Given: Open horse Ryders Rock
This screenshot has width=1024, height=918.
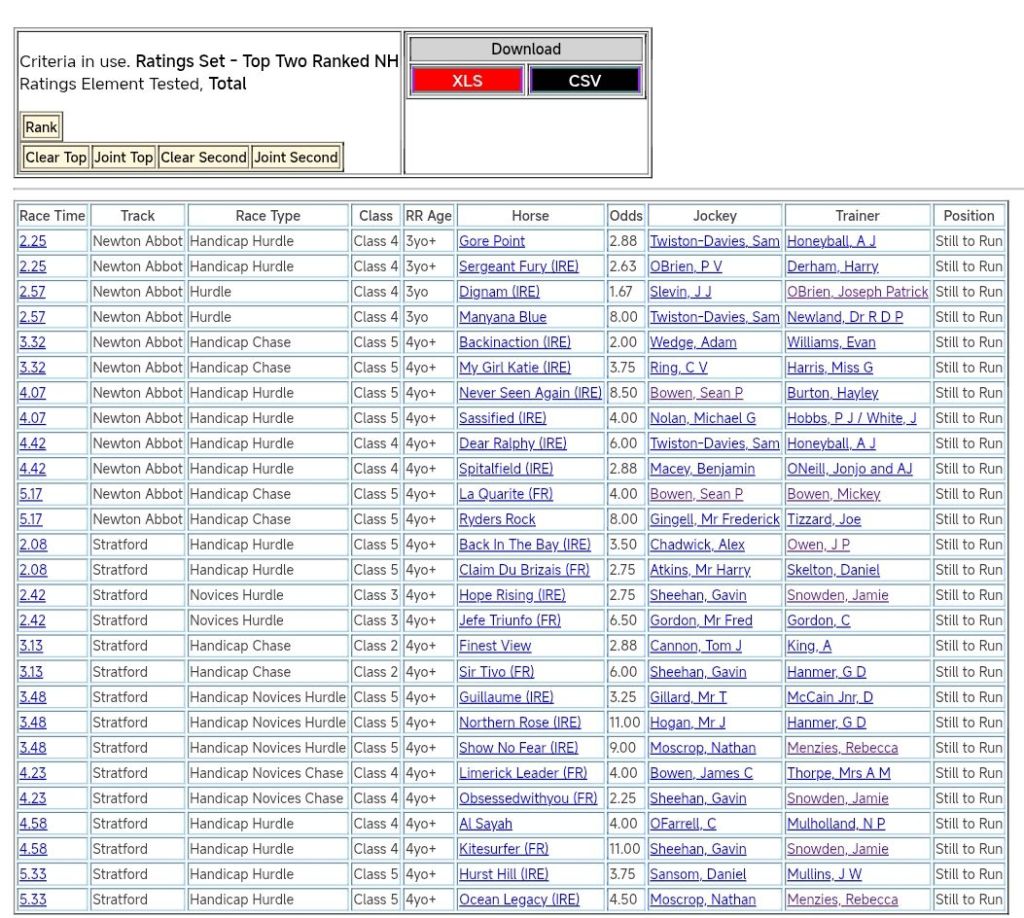Looking at the screenshot, I should click(x=497, y=519).
